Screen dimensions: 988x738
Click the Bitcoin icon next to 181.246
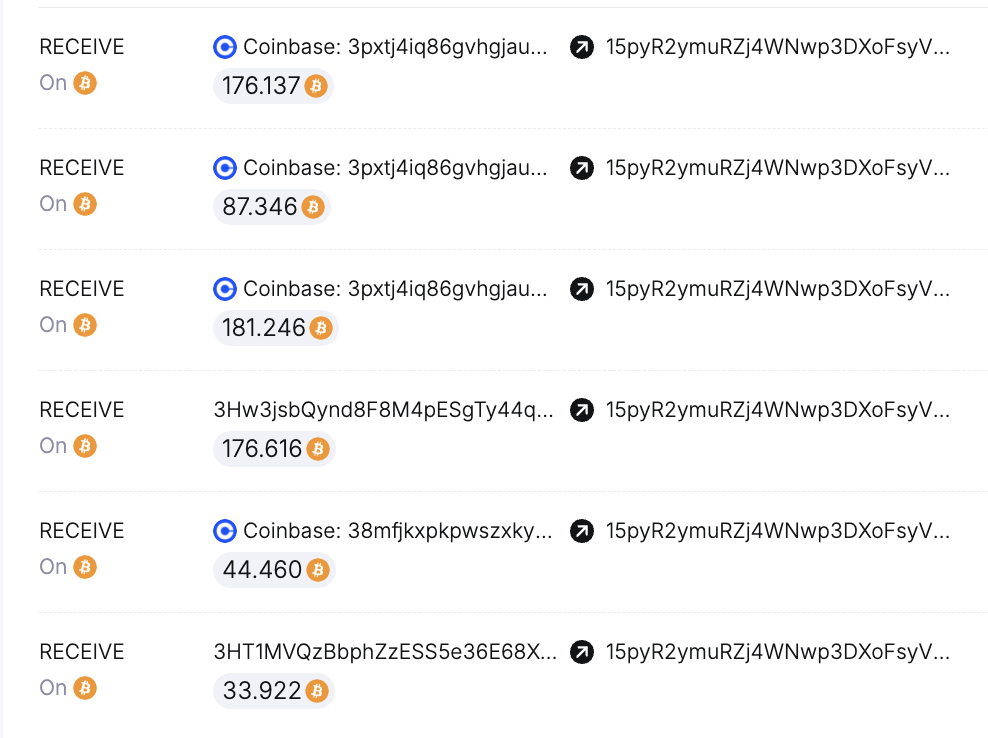point(320,328)
